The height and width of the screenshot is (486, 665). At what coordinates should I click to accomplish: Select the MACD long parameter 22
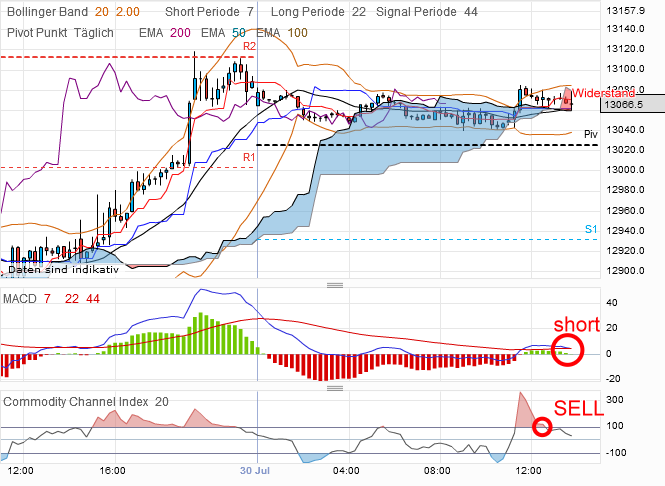(x=72, y=299)
